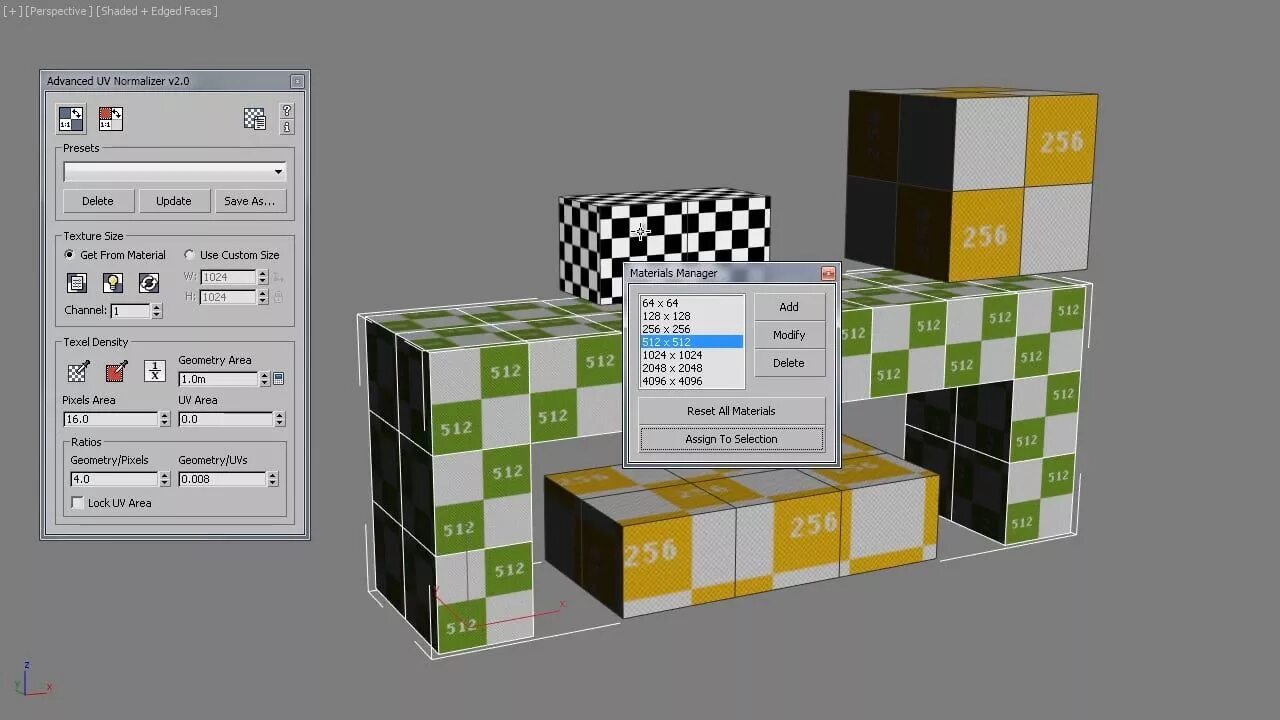Click the Geometry/UVs spinner arrows
1280x720 pixels.
coord(272,479)
